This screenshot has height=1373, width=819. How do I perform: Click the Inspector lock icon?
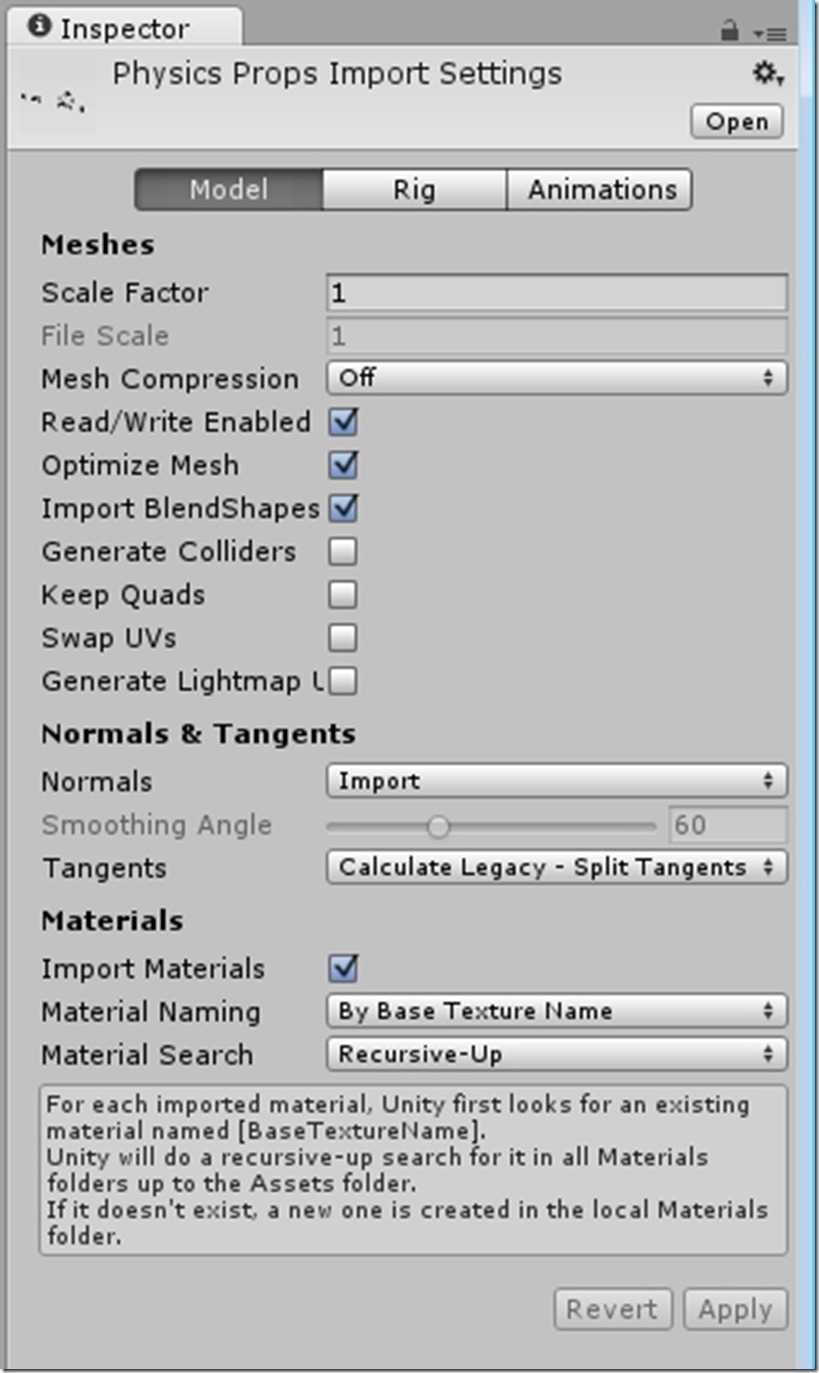tap(730, 32)
